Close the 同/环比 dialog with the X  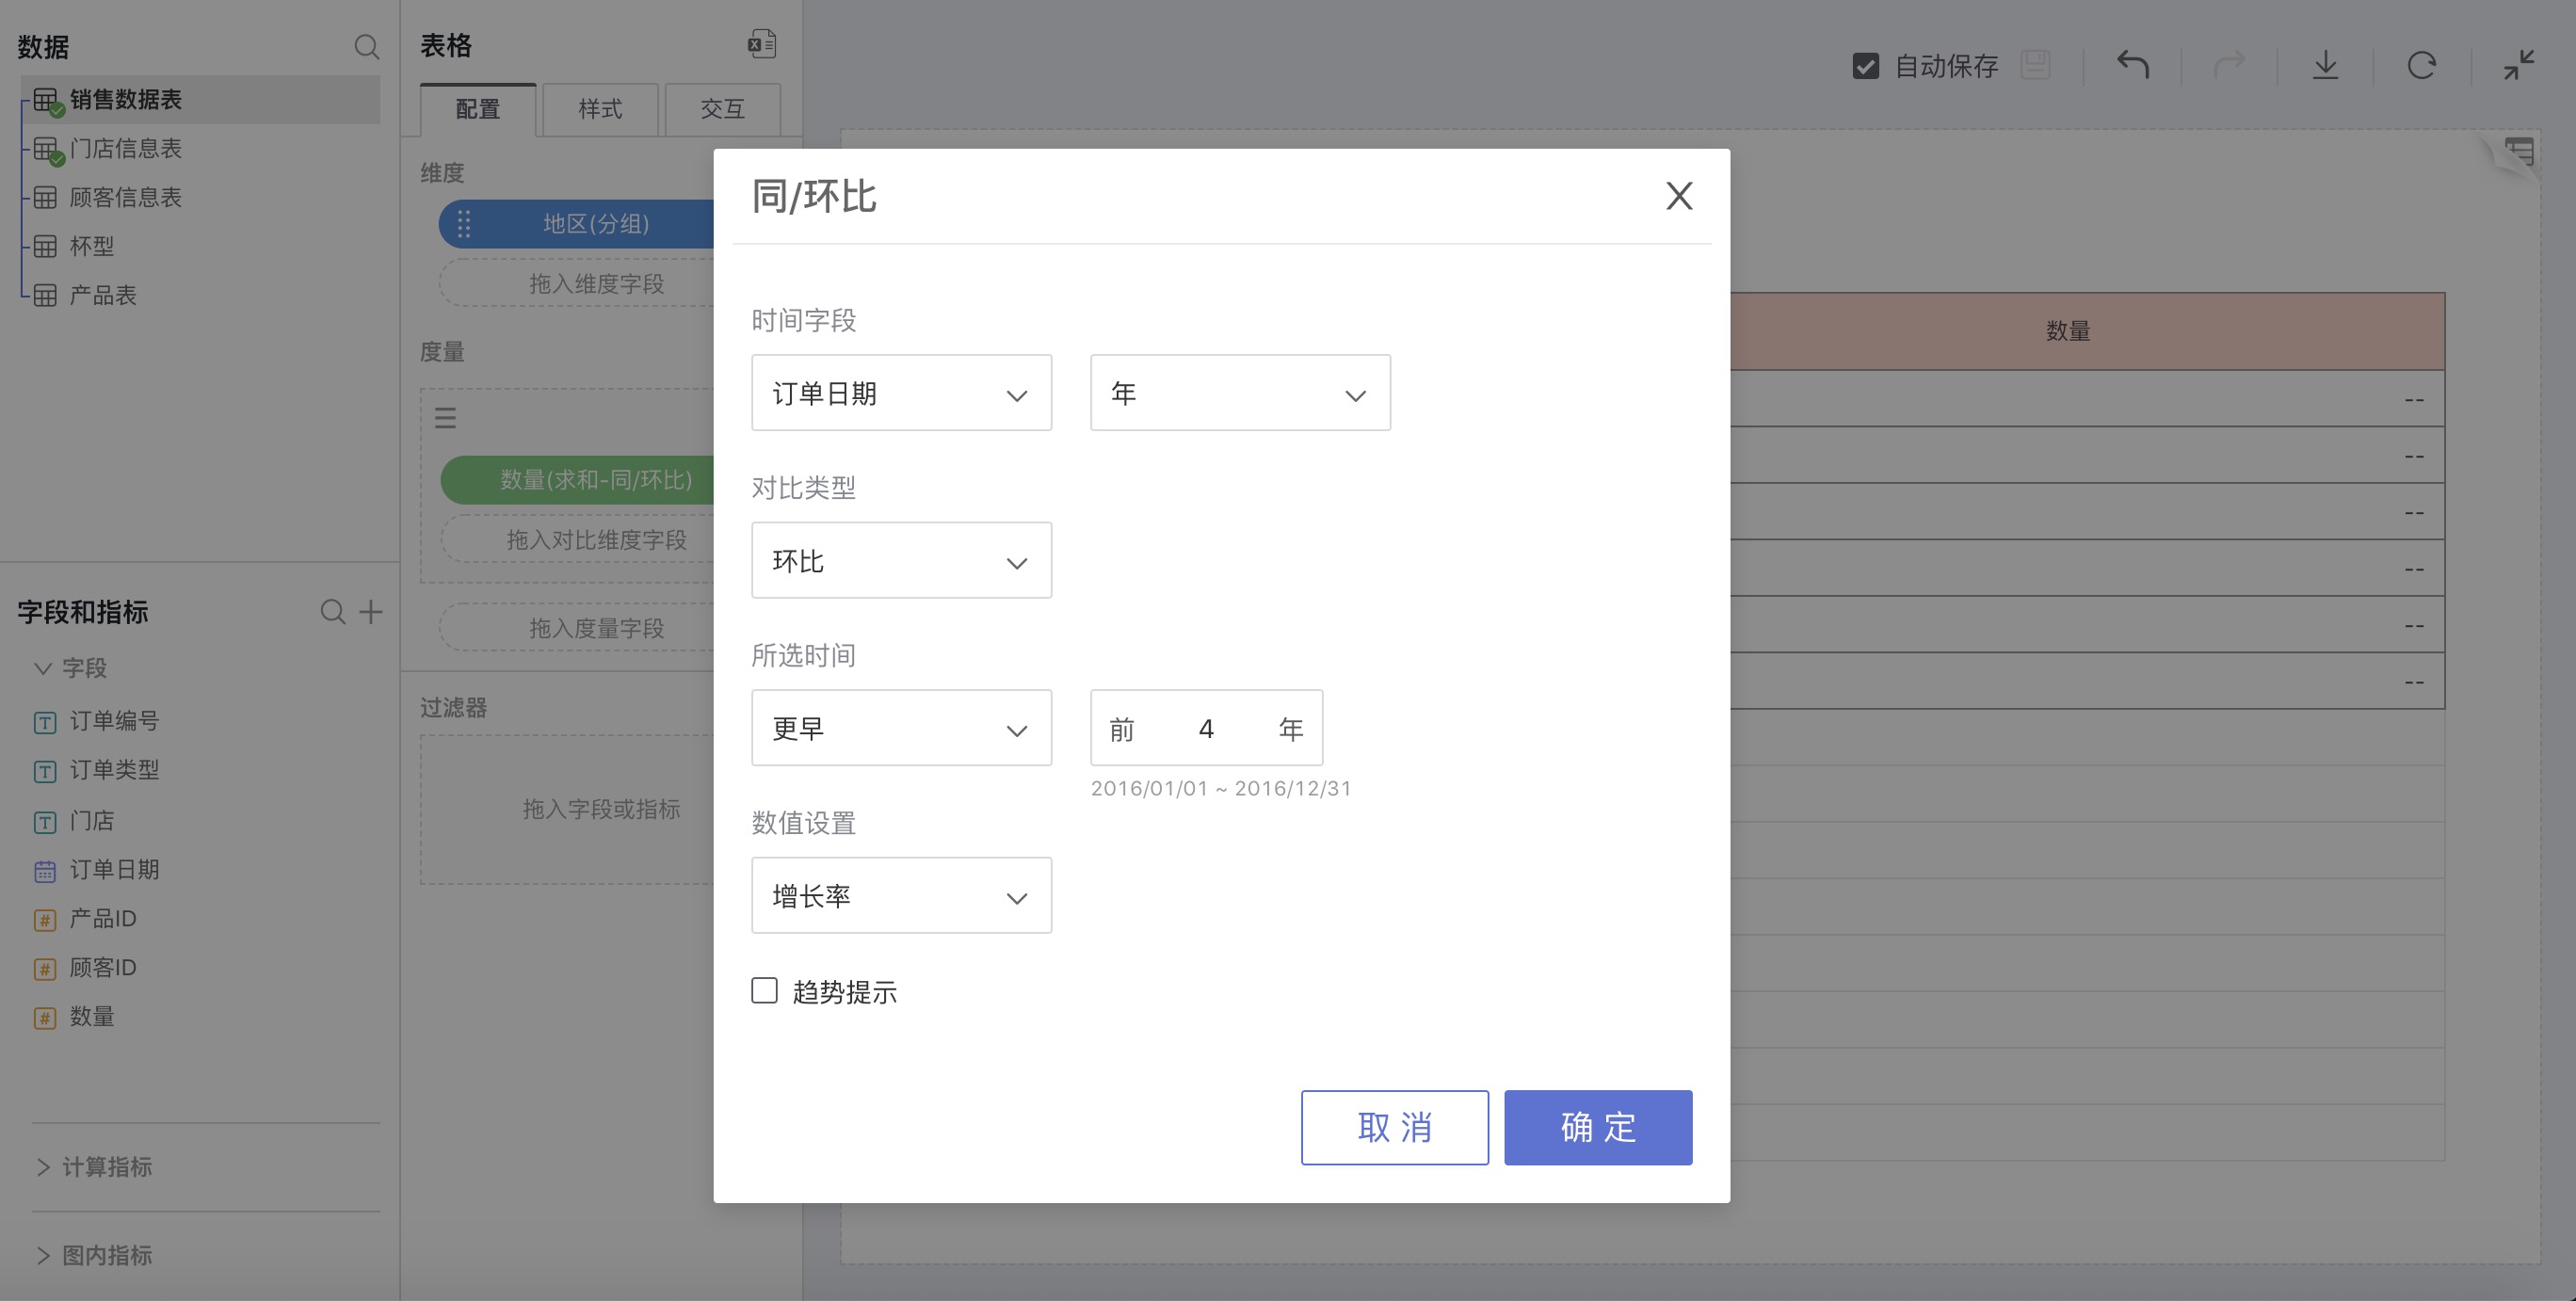click(1679, 196)
